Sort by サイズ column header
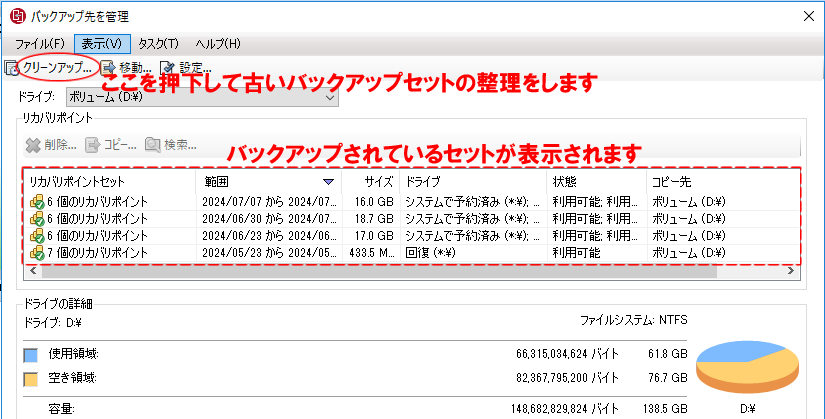The height and width of the screenshot is (419, 825). click(371, 182)
